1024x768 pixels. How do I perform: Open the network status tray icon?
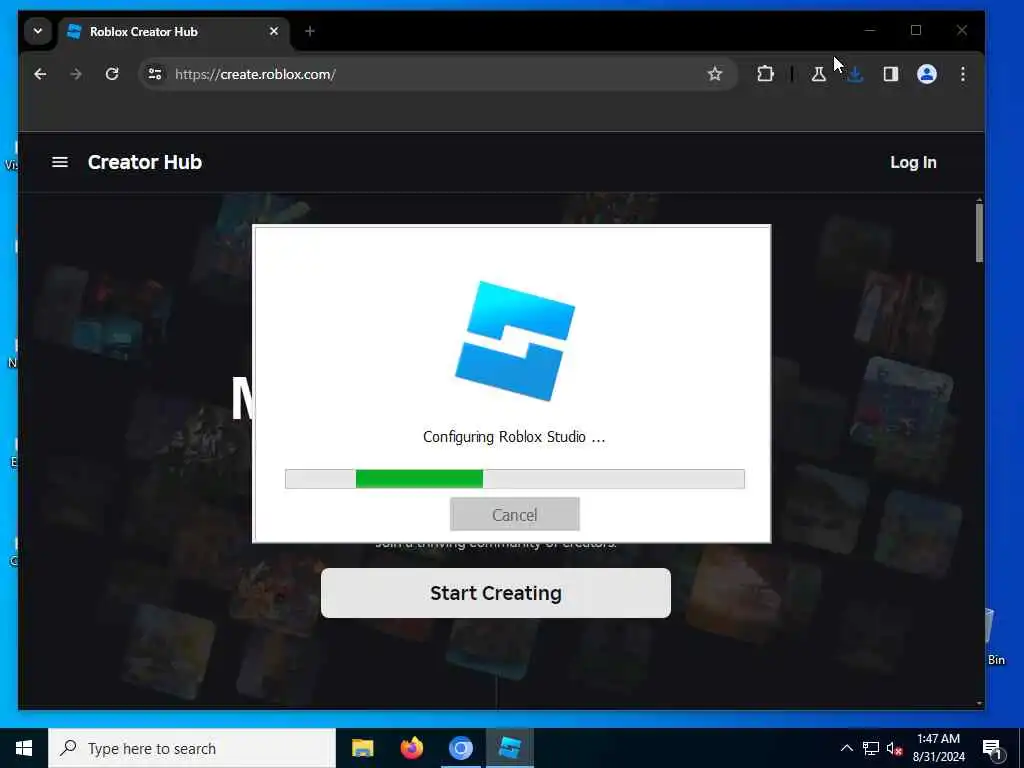tap(871, 748)
